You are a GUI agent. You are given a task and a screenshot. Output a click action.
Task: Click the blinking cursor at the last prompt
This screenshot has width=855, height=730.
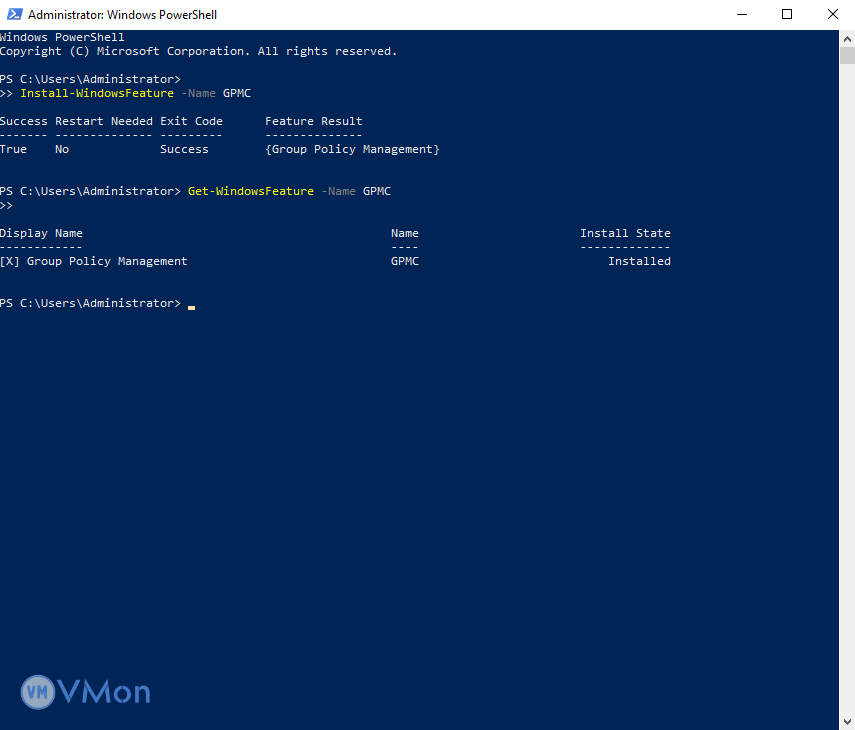pos(191,304)
